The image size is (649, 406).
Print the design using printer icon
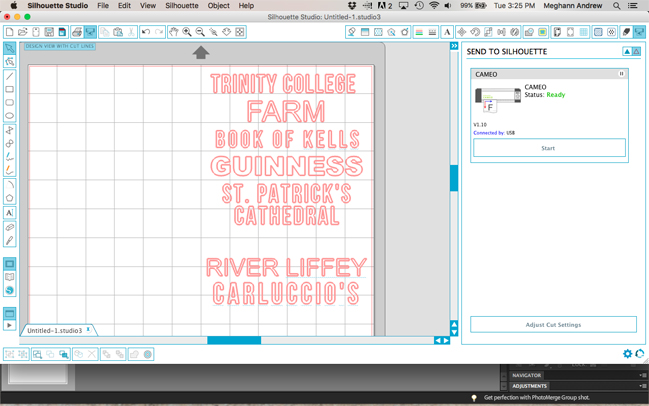(77, 32)
